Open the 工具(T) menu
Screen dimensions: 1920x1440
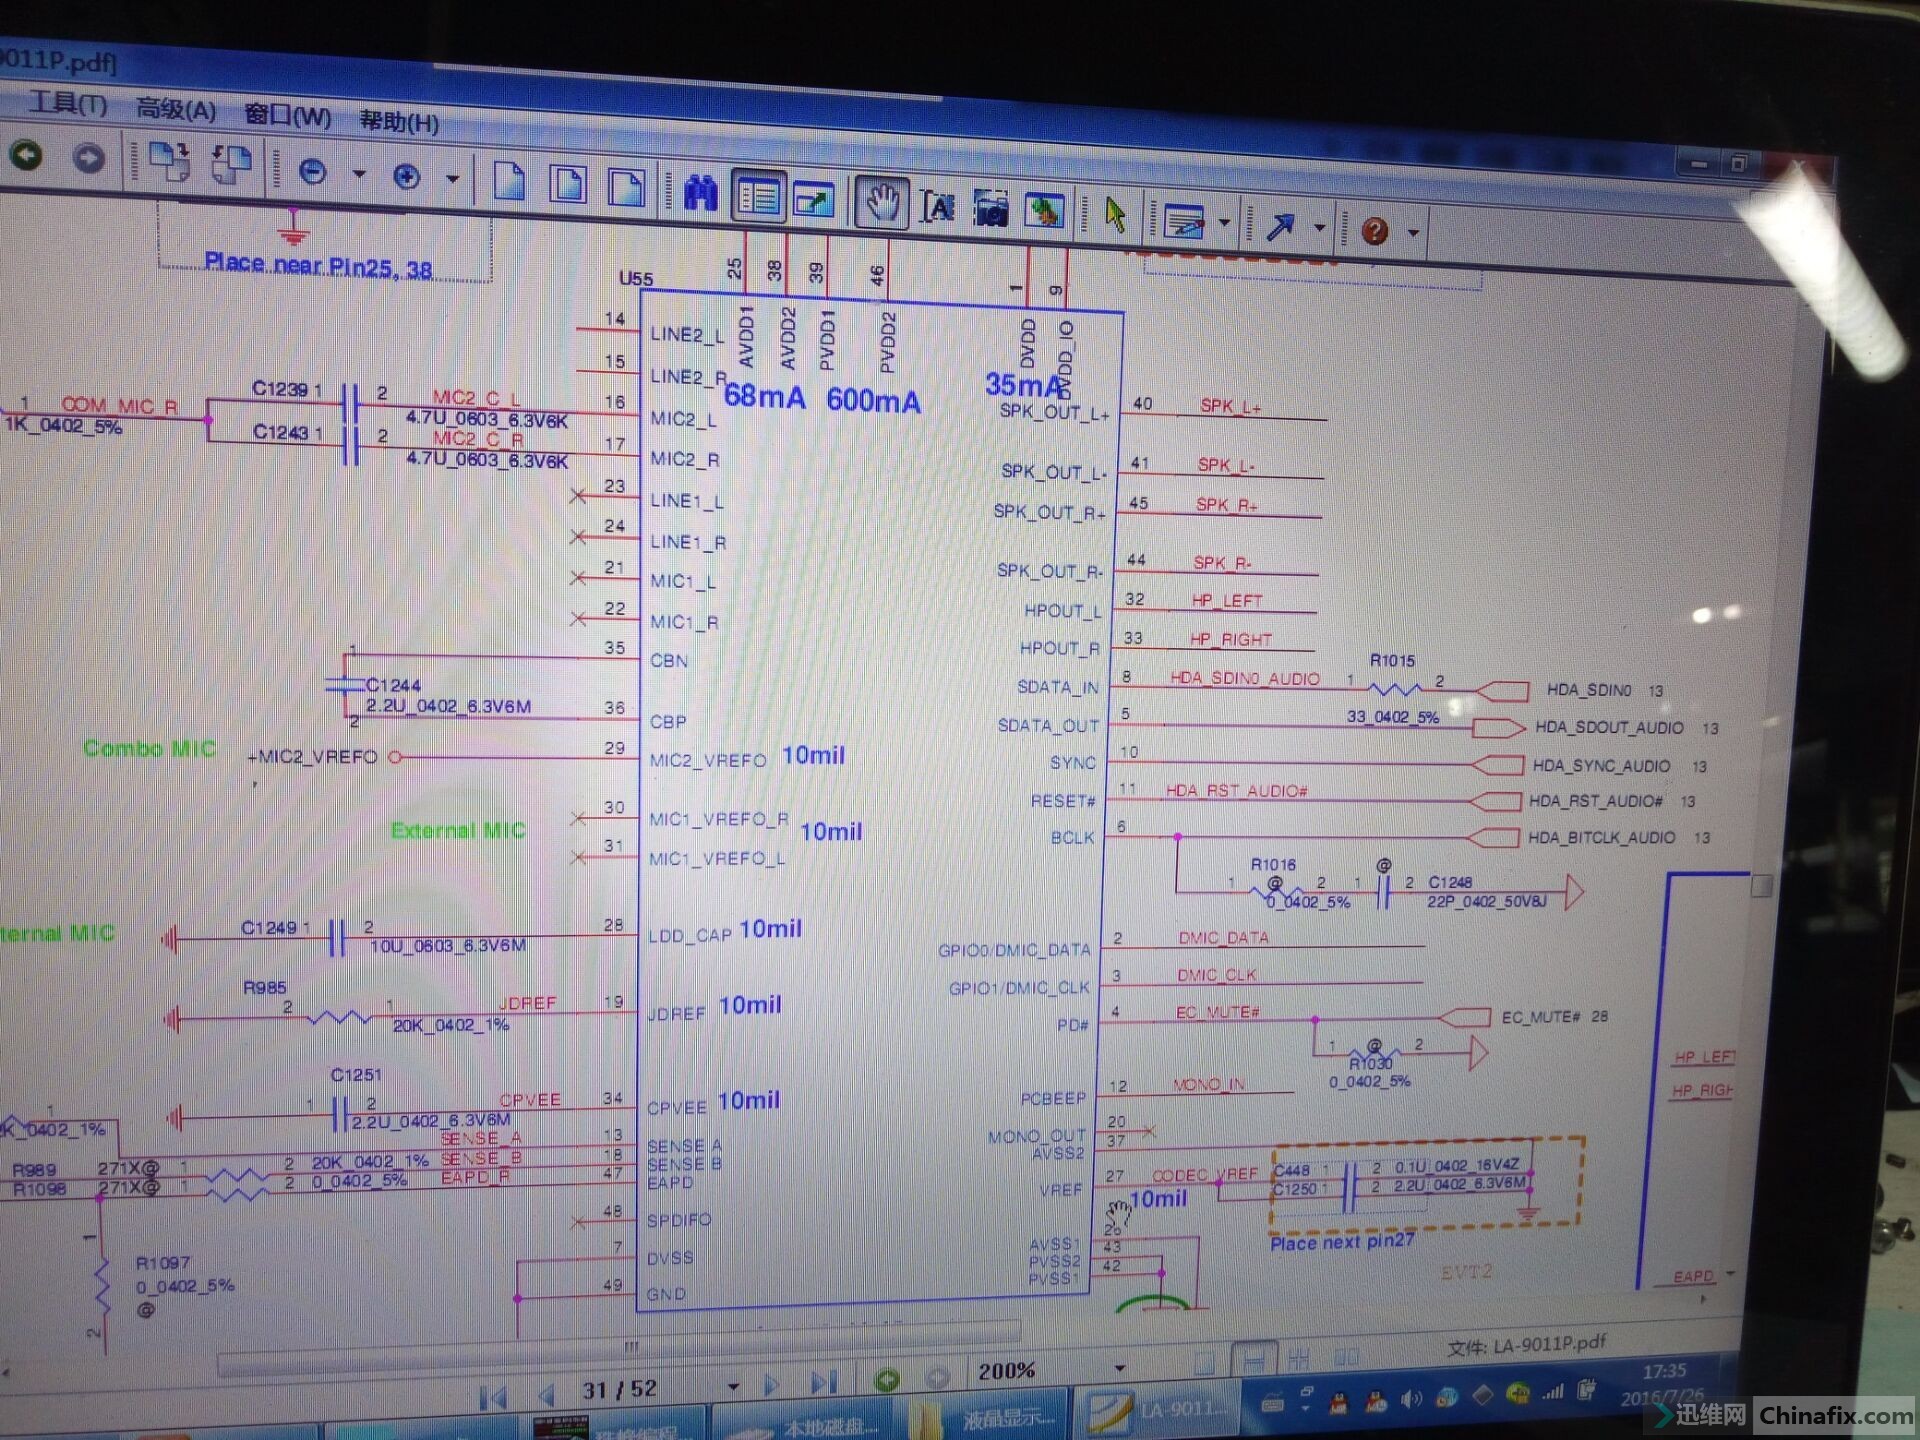(x=68, y=102)
